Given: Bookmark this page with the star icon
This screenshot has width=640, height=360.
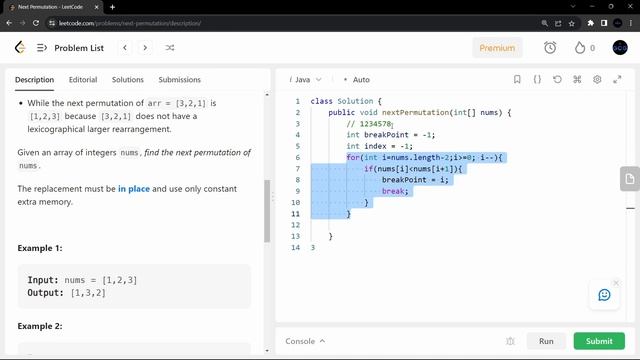Looking at the screenshot, I should coord(571,23).
